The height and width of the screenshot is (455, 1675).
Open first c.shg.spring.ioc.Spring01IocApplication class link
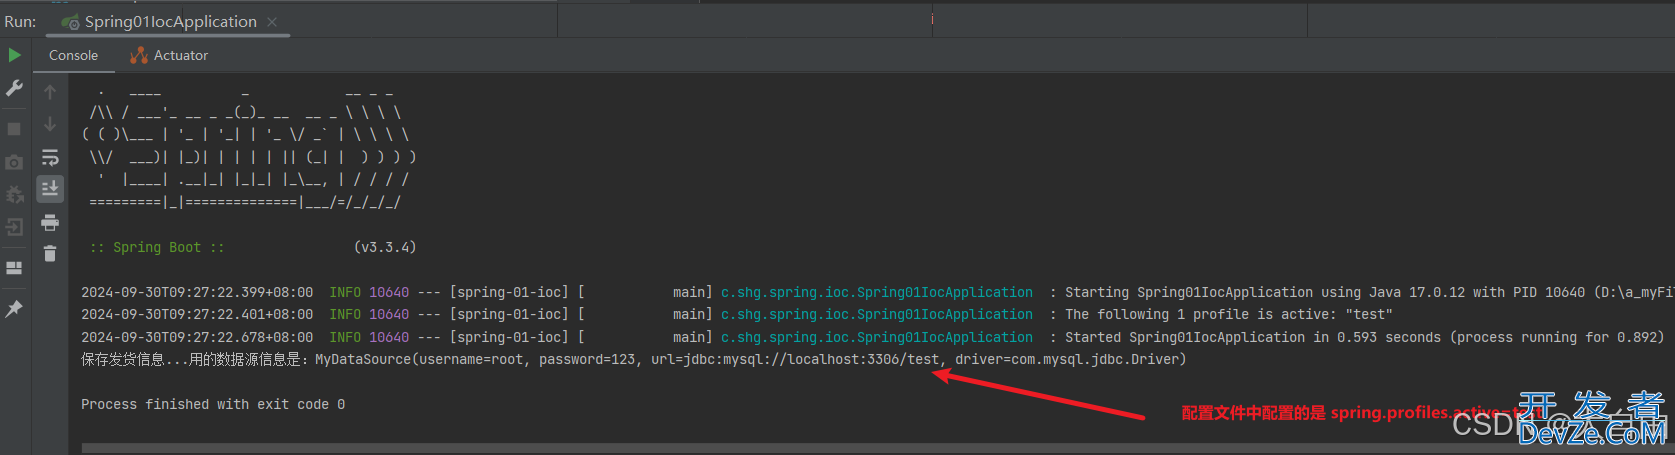click(877, 292)
